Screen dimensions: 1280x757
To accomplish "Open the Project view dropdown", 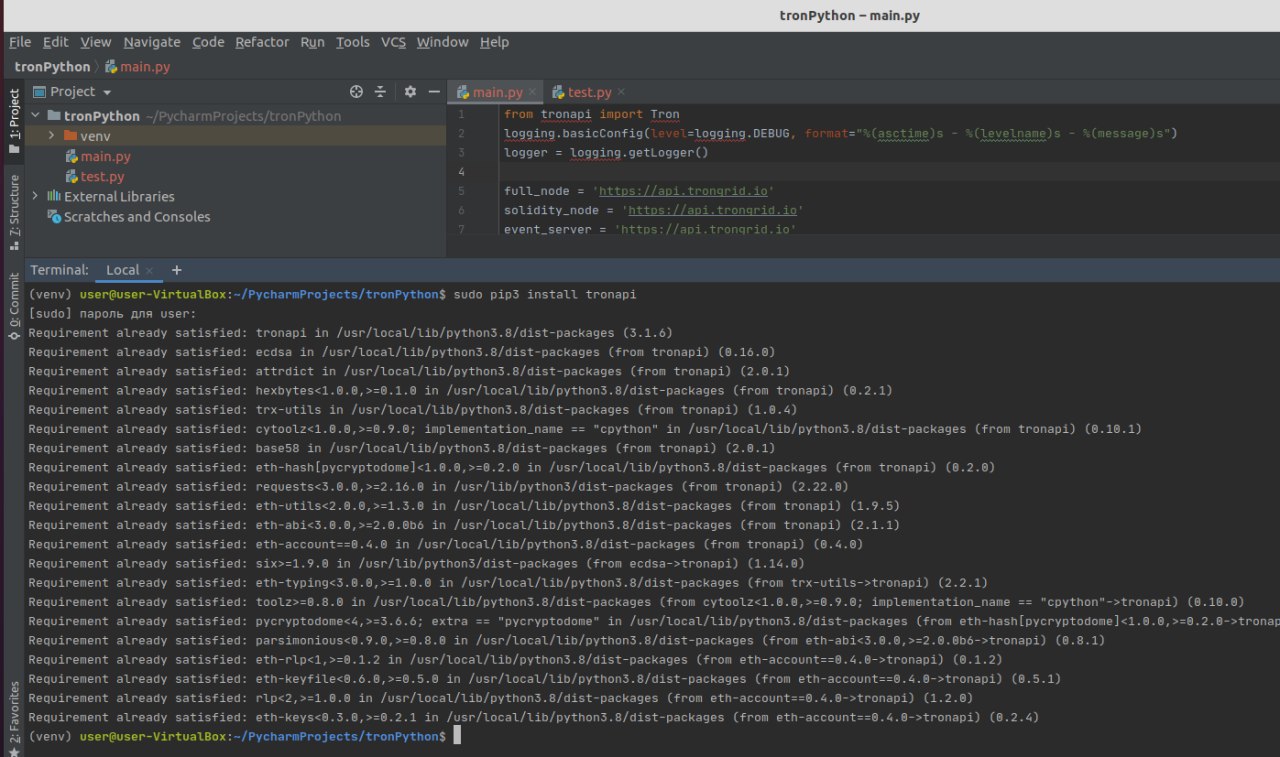I will (x=80, y=91).
